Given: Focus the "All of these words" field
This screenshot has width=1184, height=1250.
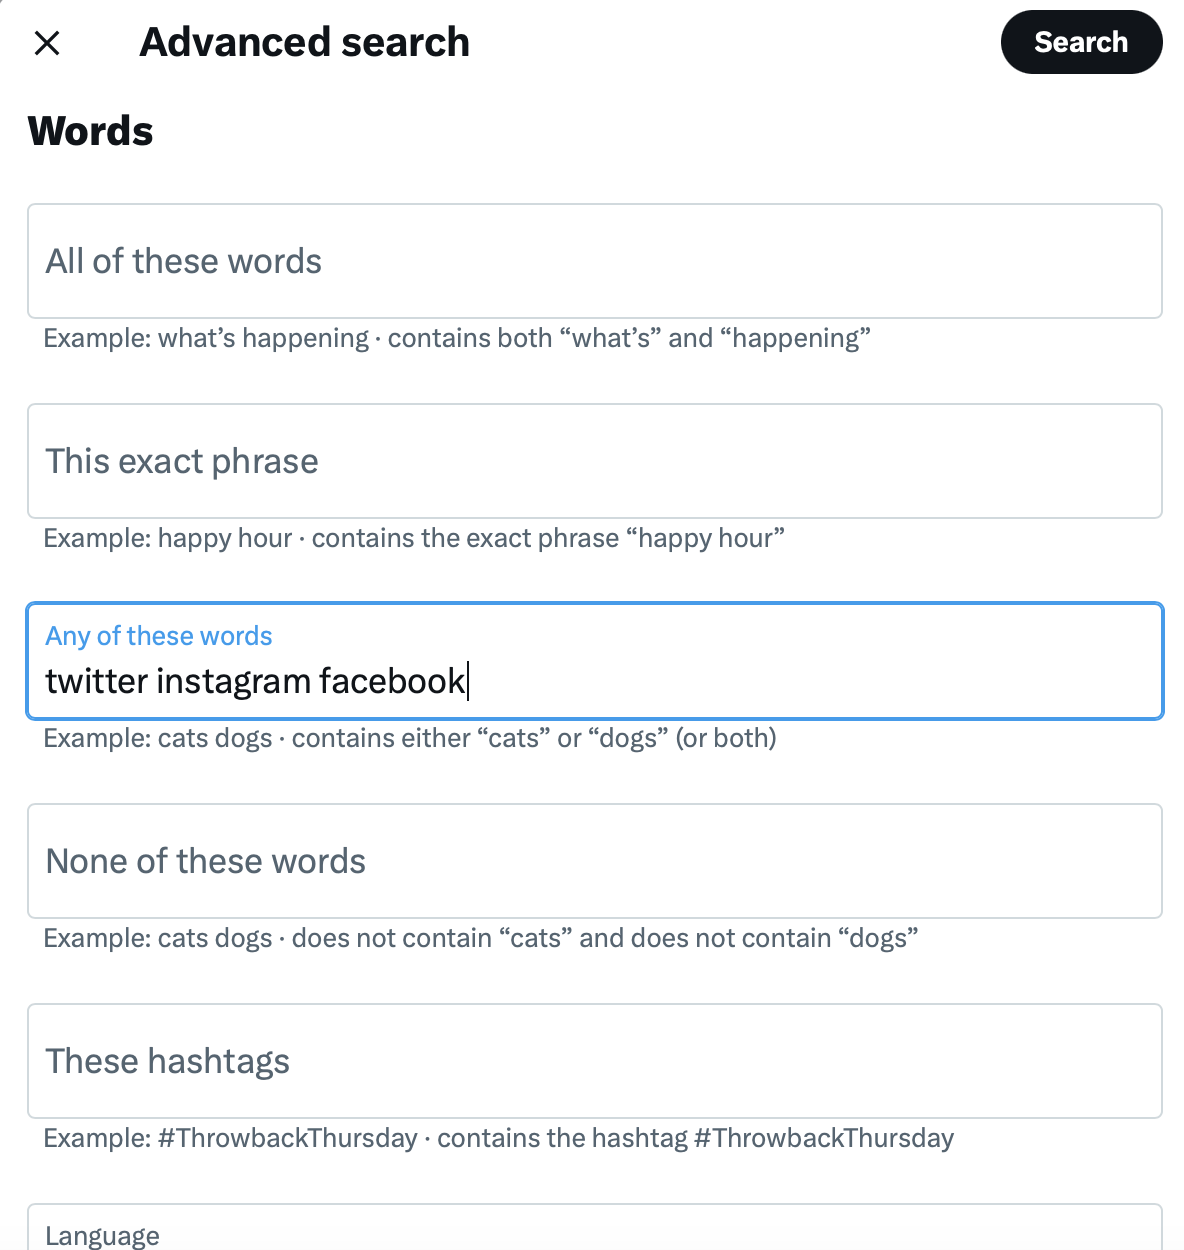Looking at the screenshot, I should pyautogui.click(x=594, y=261).
